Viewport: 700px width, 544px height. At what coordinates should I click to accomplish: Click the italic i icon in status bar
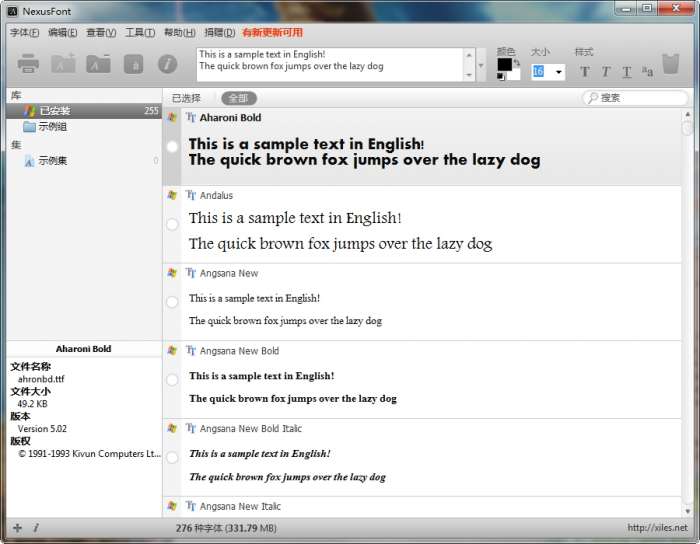(x=36, y=528)
